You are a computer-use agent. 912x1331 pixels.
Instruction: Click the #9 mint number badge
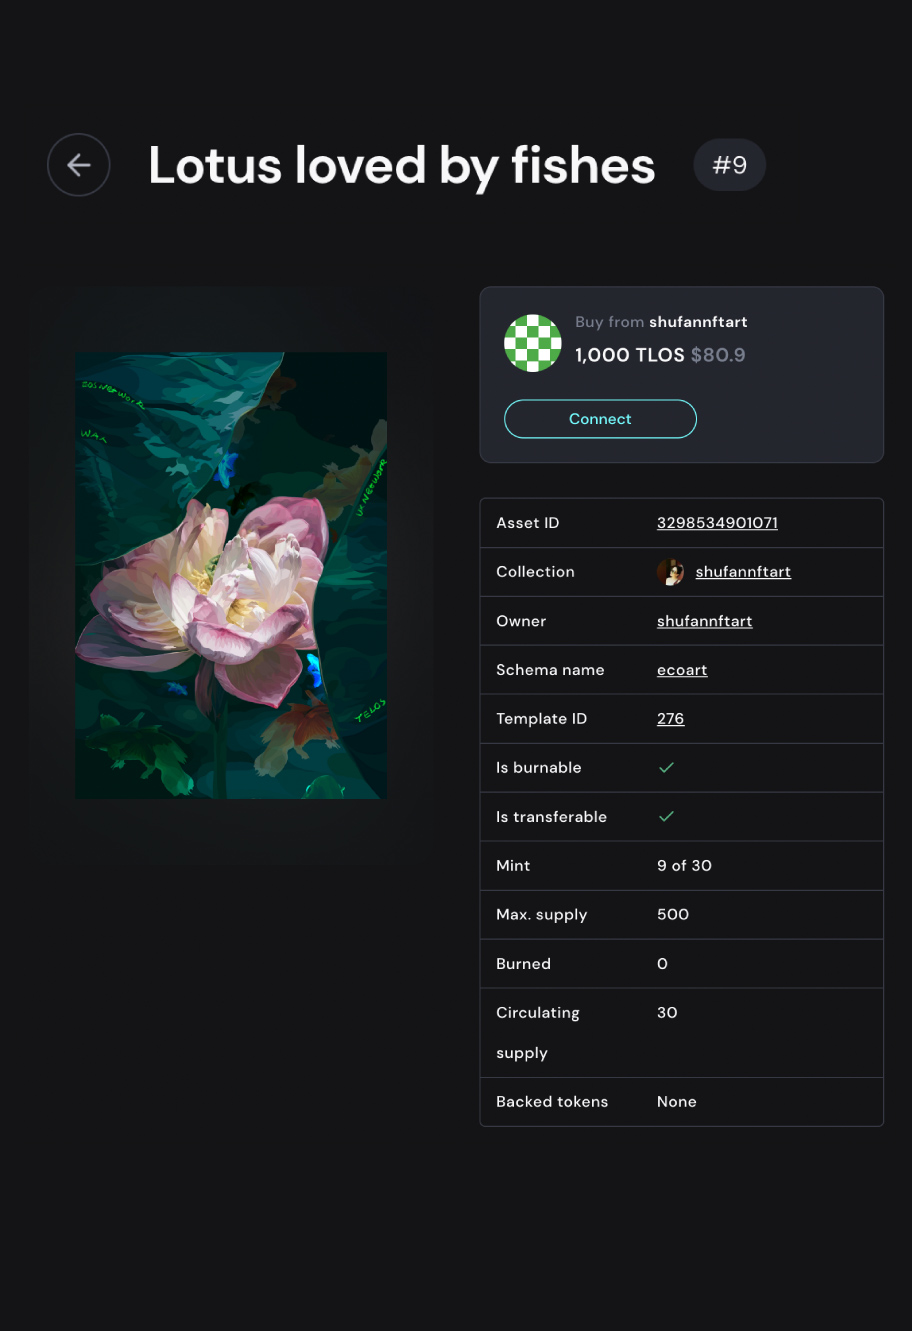click(x=730, y=165)
